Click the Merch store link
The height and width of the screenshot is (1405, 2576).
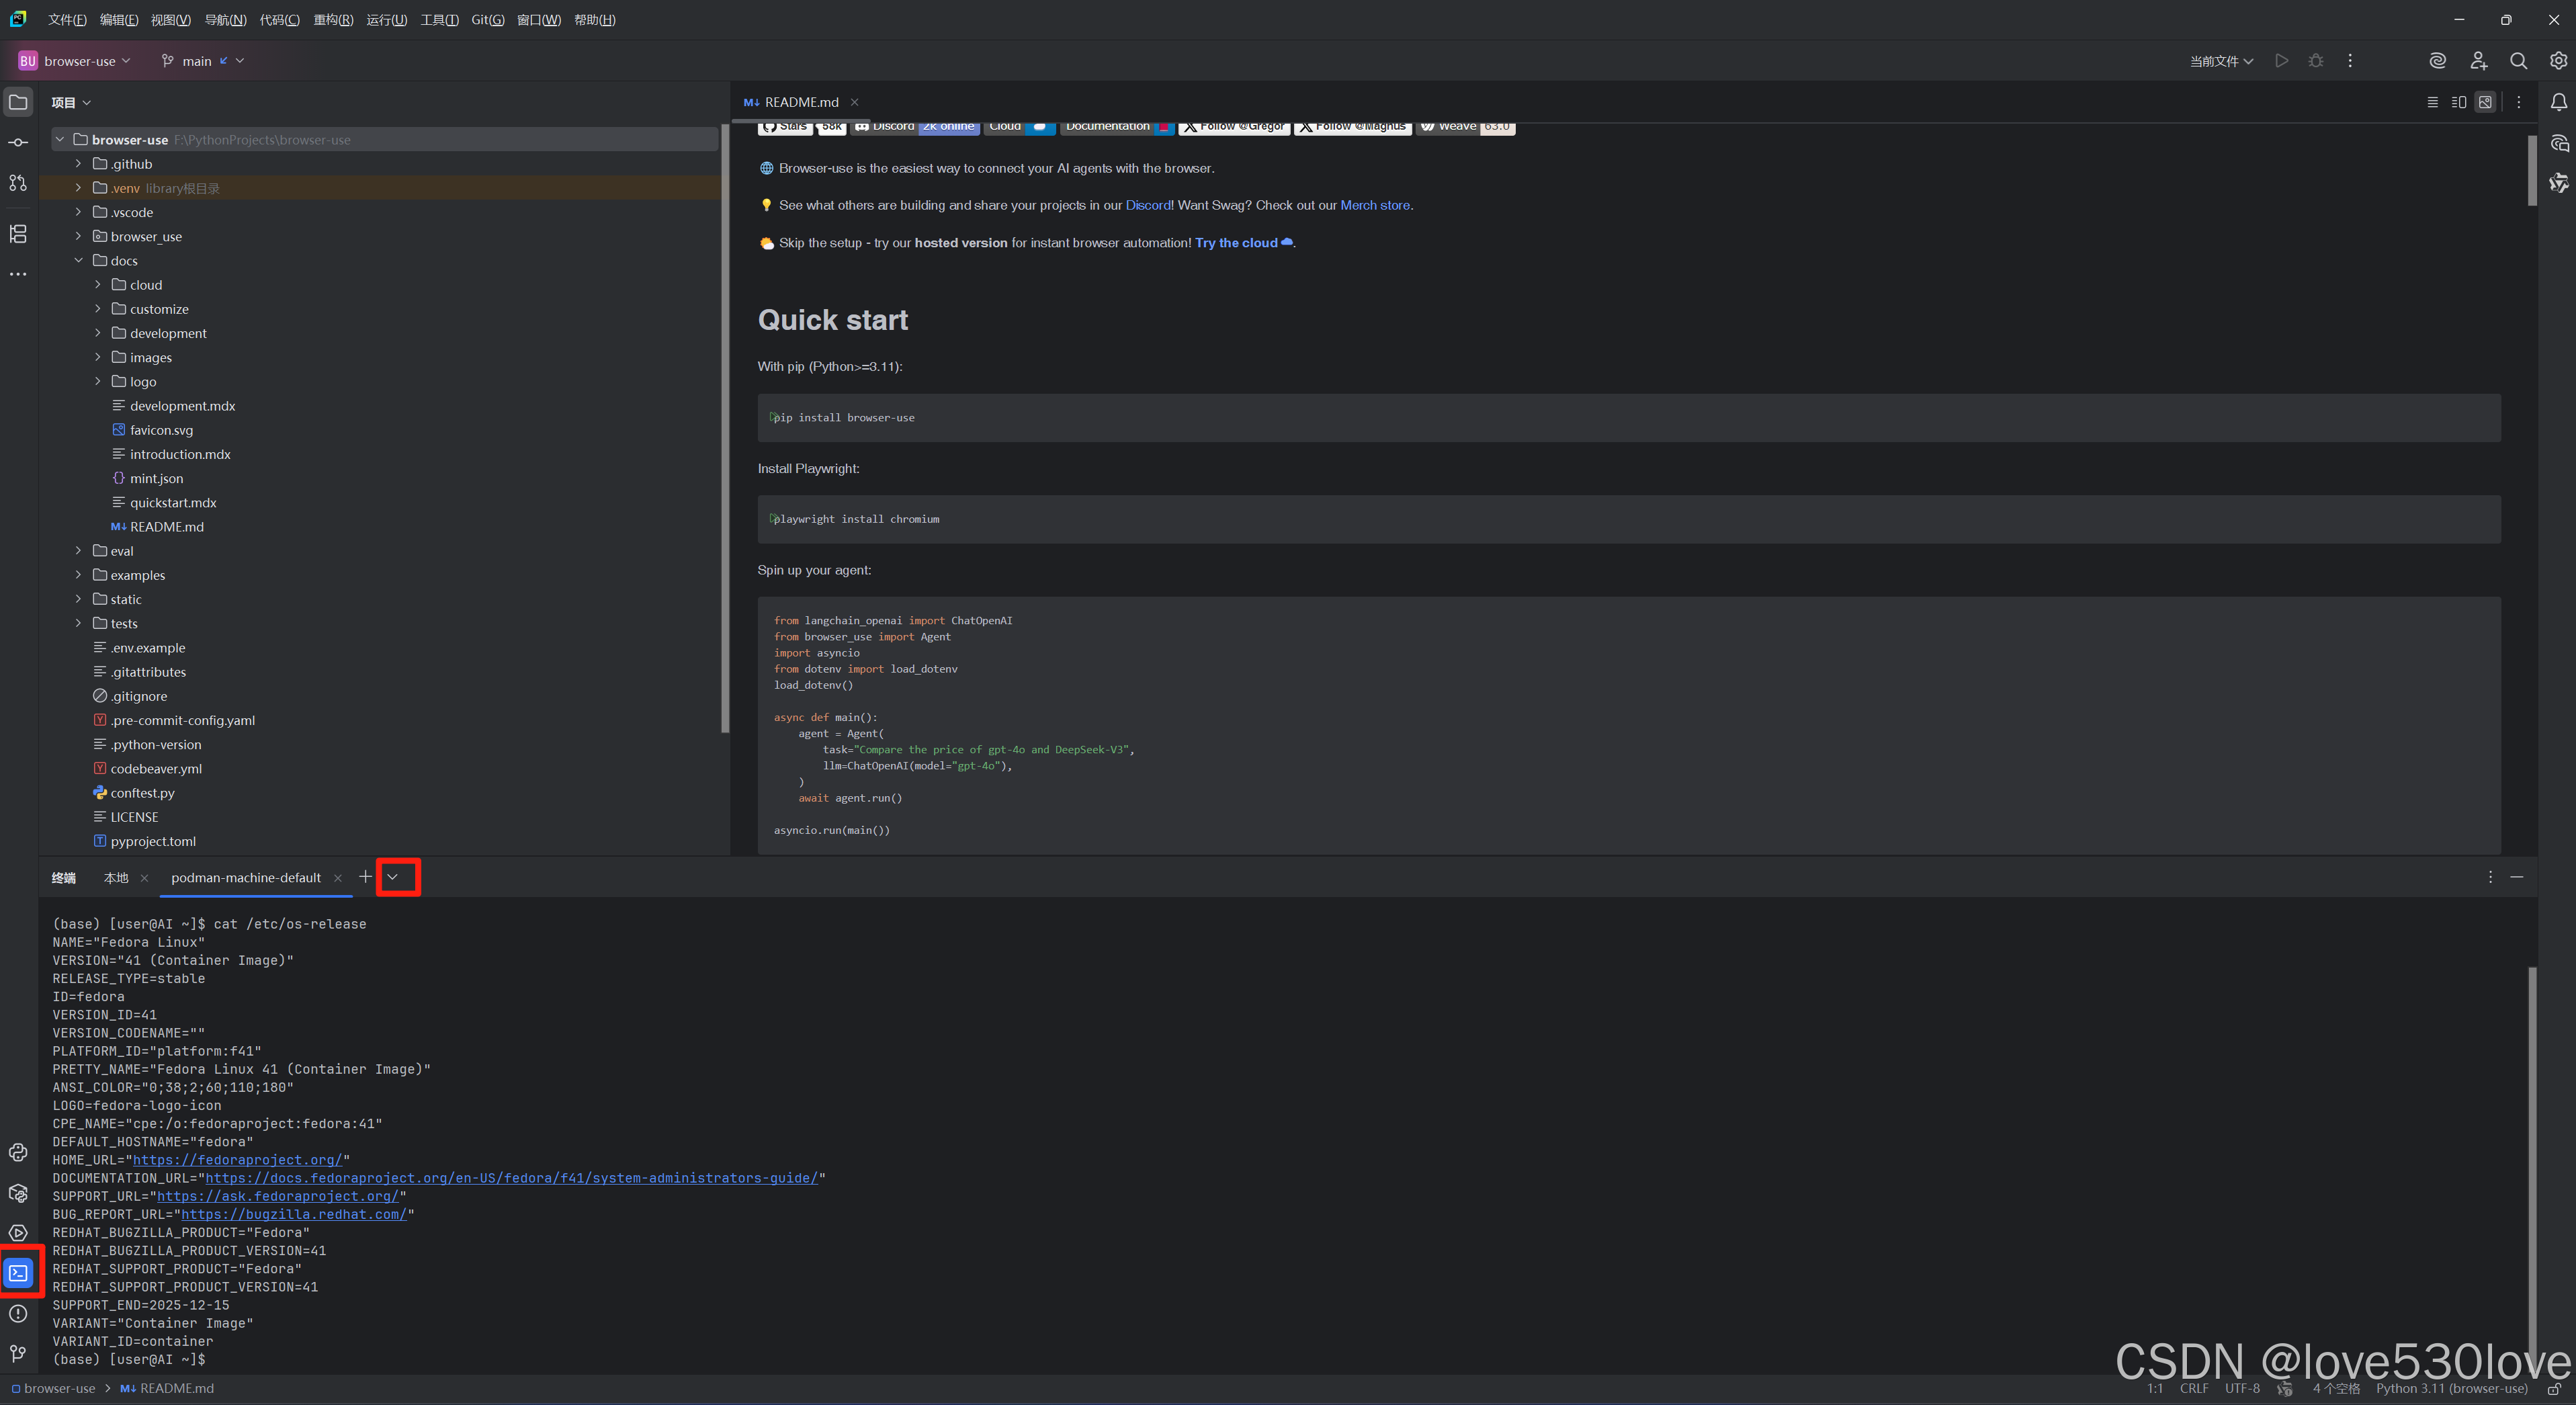[x=1374, y=205]
